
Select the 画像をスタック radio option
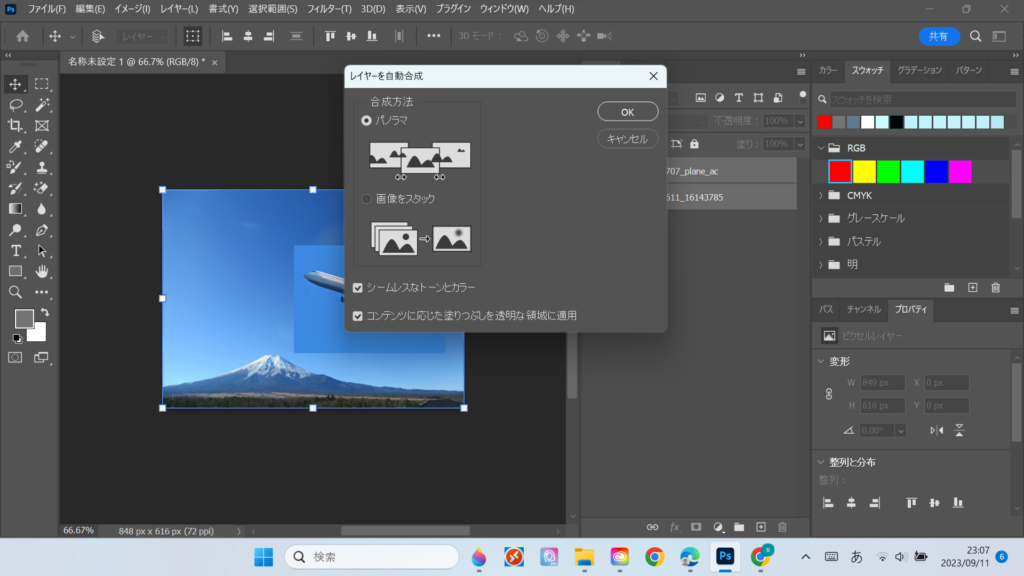[366, 199]
